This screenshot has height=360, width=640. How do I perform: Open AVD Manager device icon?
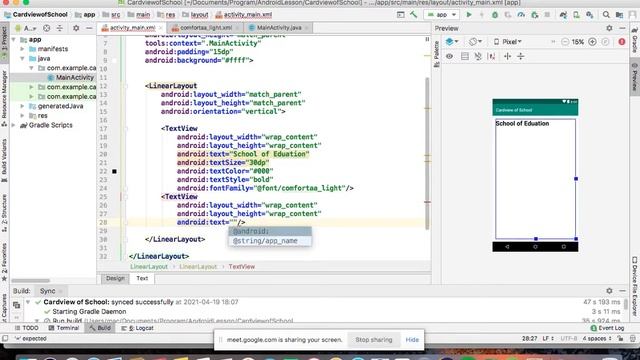576,15
